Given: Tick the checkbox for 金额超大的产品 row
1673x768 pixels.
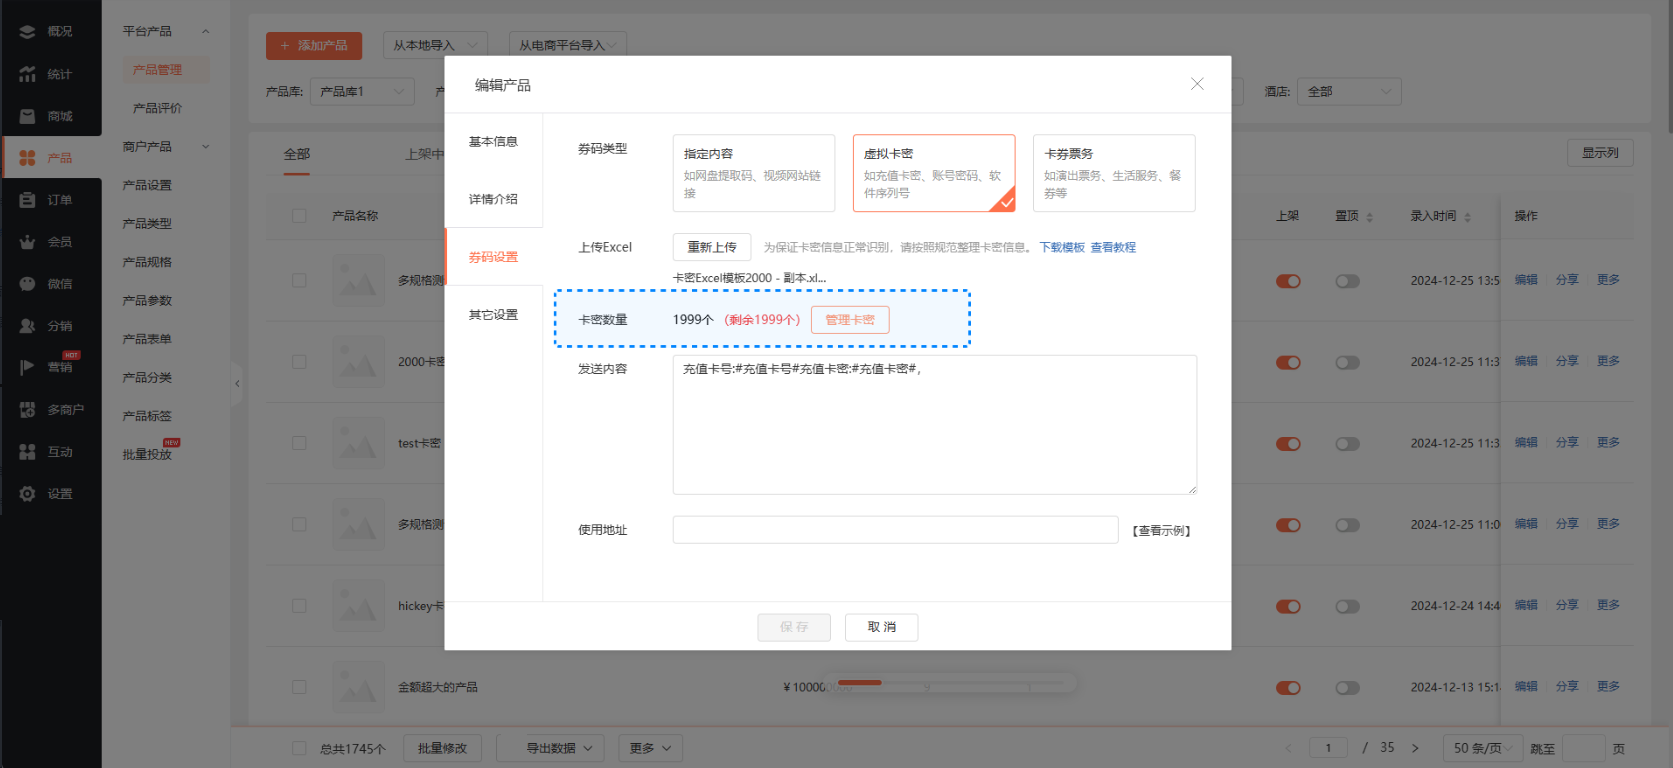Looking at the screenshot, I should [x=299, y=687].
